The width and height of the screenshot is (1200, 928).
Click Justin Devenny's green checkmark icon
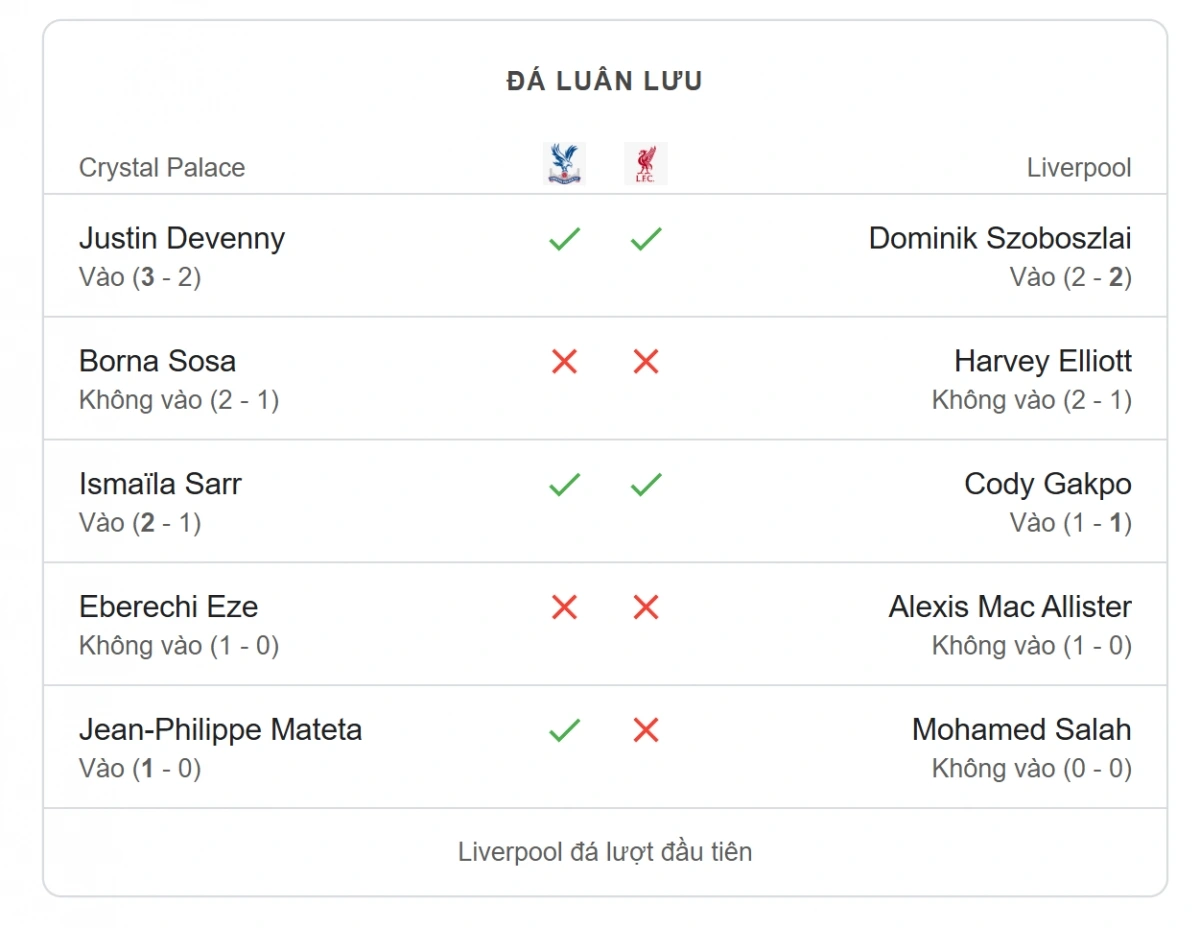pos(565,239)
